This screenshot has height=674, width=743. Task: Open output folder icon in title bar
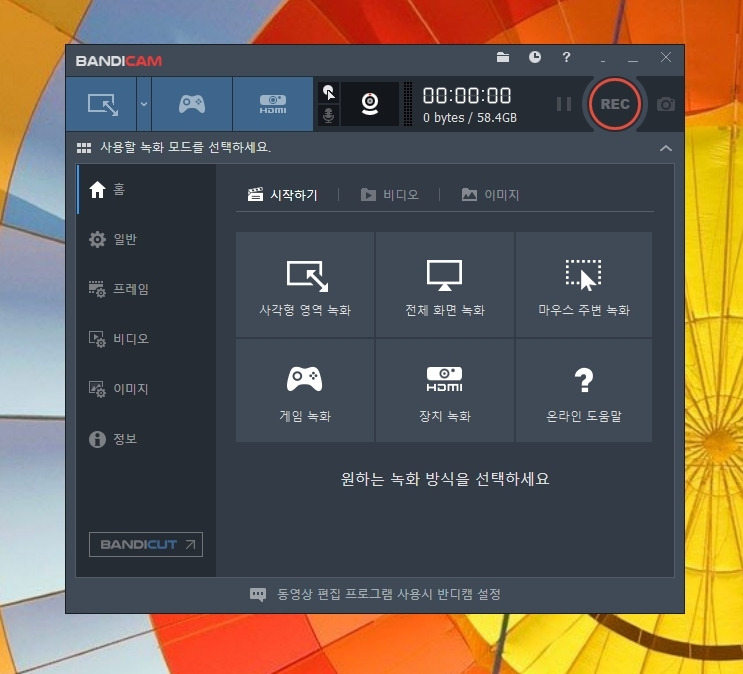[503, 57]
